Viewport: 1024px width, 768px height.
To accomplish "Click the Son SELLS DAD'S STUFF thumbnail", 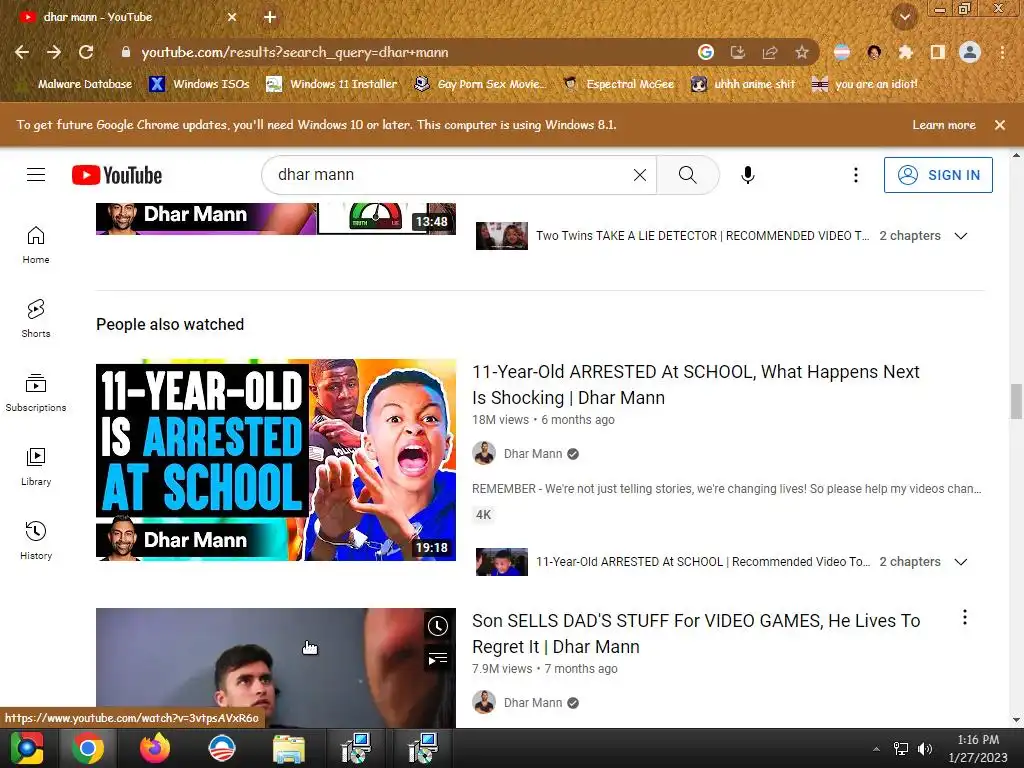I will point(276,668).
